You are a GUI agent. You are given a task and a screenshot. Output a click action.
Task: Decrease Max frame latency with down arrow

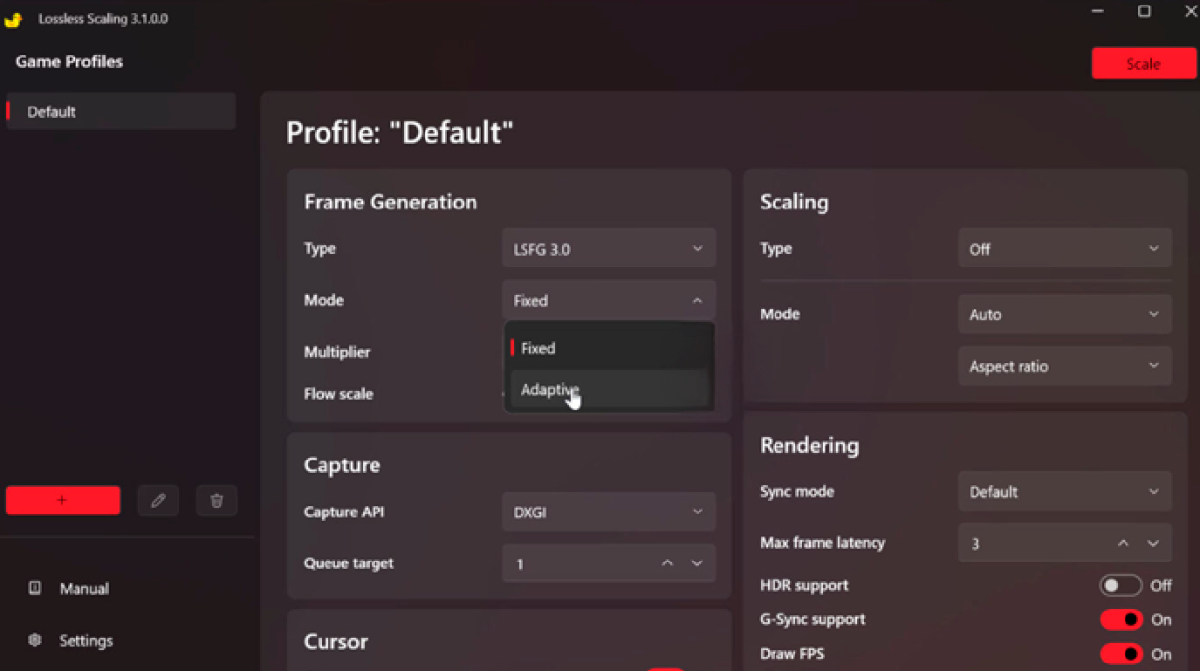(1153, 543)
